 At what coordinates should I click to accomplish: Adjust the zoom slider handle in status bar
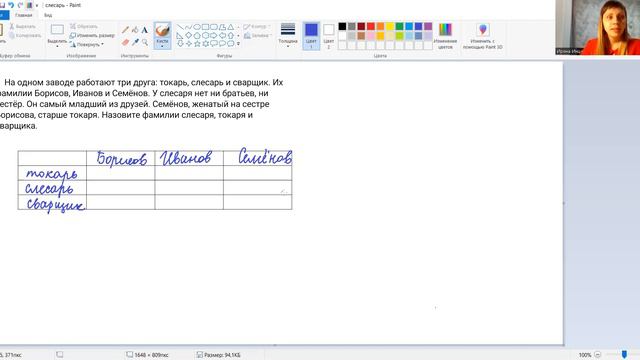click(624, 355)
